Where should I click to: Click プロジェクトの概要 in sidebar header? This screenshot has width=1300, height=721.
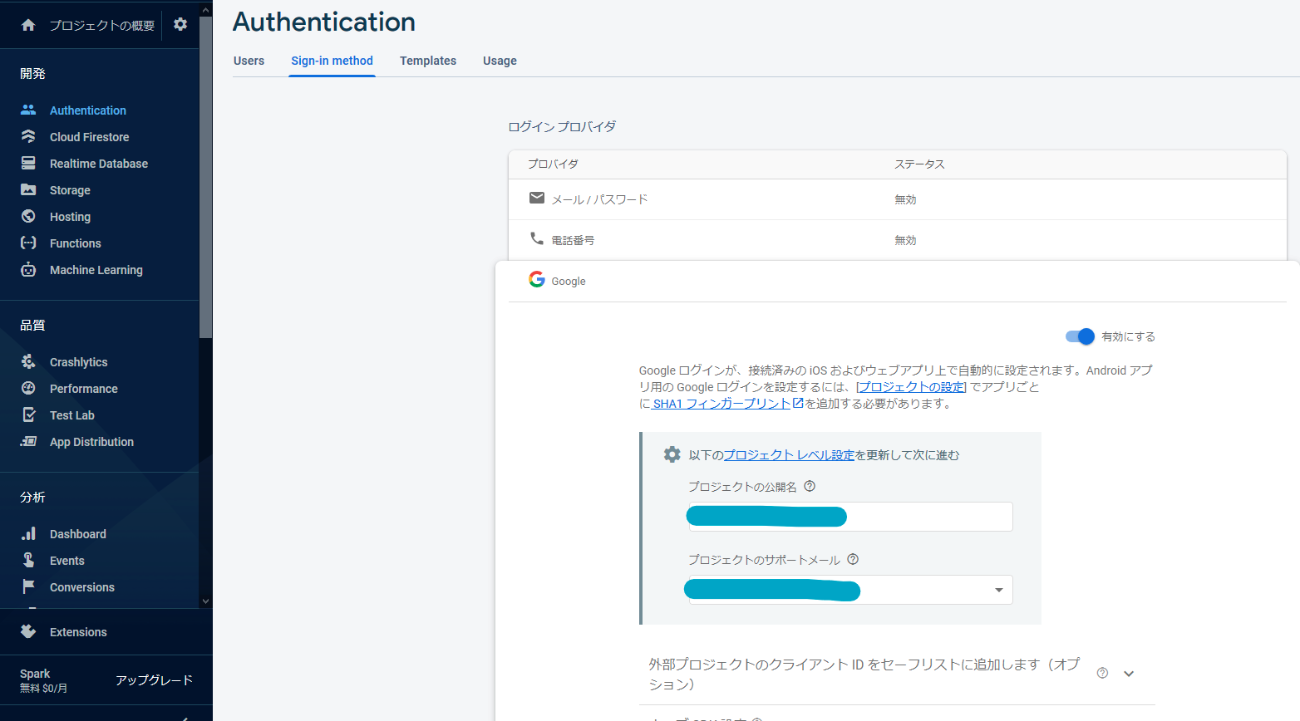(102, 25)
